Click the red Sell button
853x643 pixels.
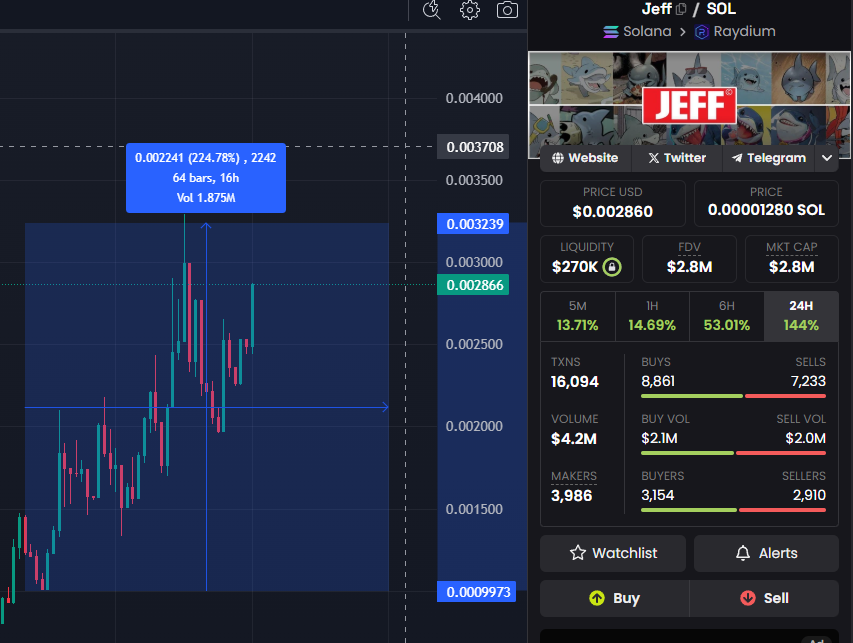pos(764,598)
